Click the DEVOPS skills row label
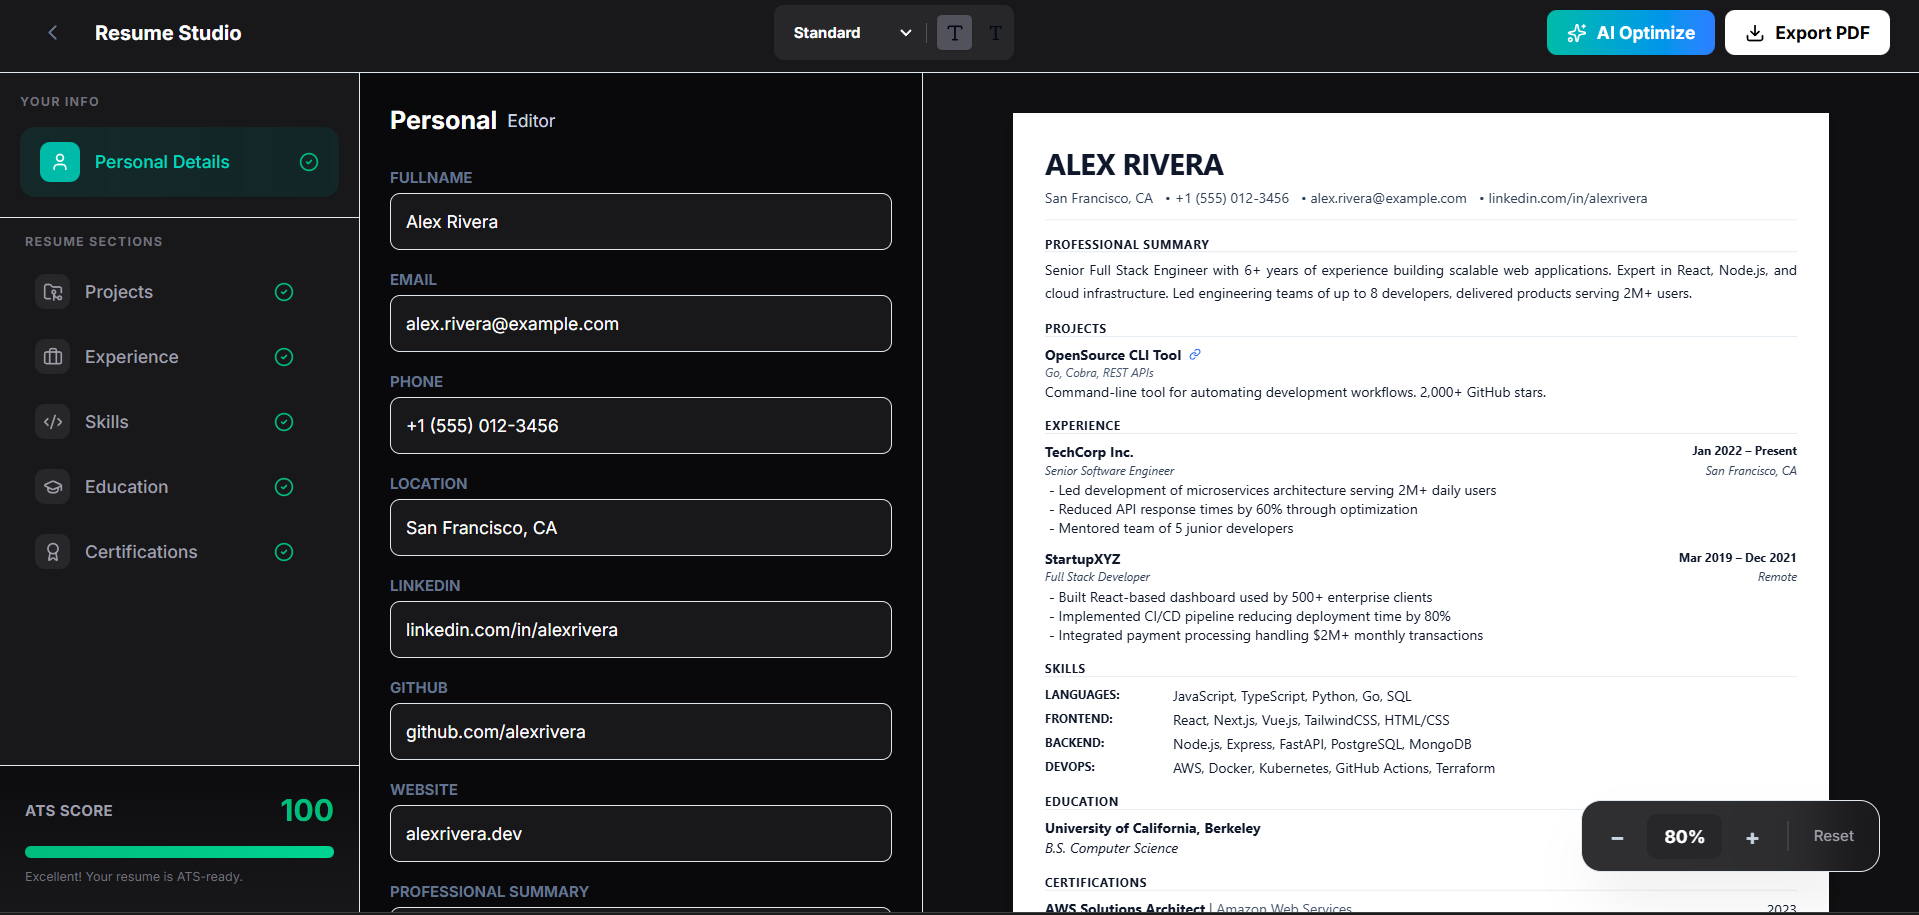Screen dimensions: 1919x915 1070,767
